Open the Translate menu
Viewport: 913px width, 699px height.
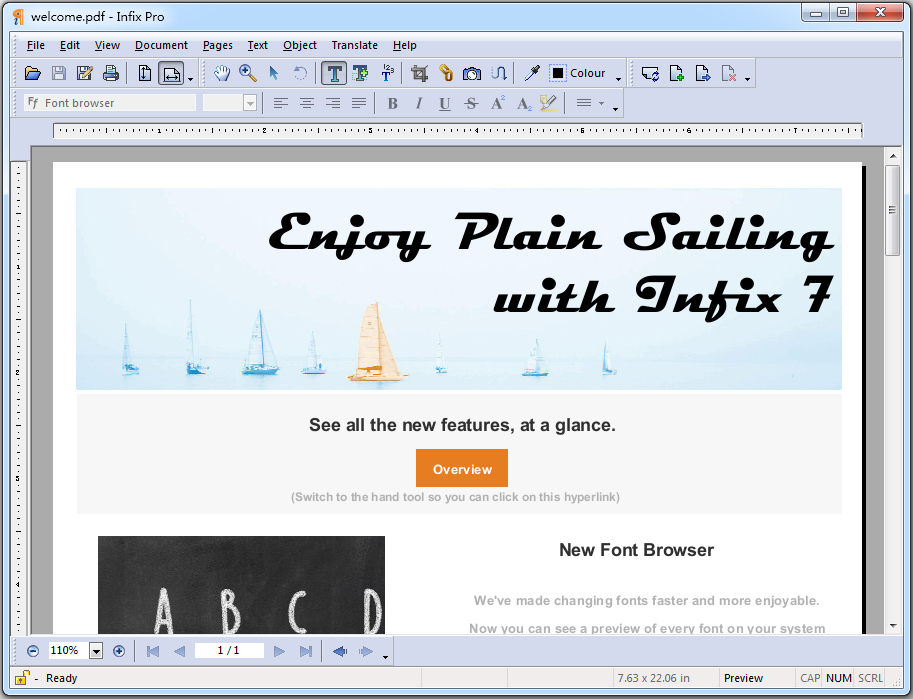(x=354, y=45)
